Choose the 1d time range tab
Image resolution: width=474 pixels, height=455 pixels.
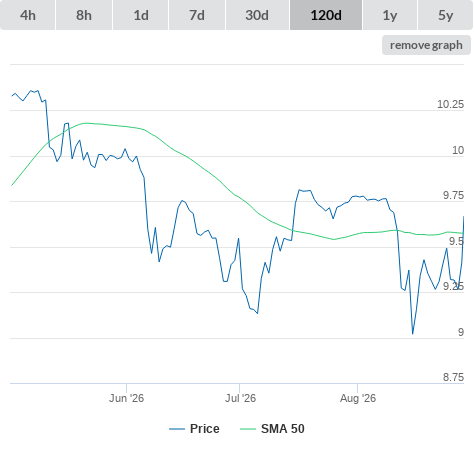coord(140,15)
